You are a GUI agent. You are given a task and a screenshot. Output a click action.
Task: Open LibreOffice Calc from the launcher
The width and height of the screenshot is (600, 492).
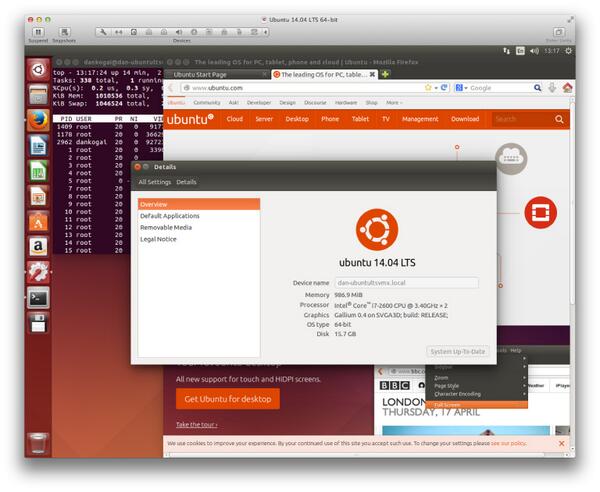pyautogui.click(x=38, y=171)
